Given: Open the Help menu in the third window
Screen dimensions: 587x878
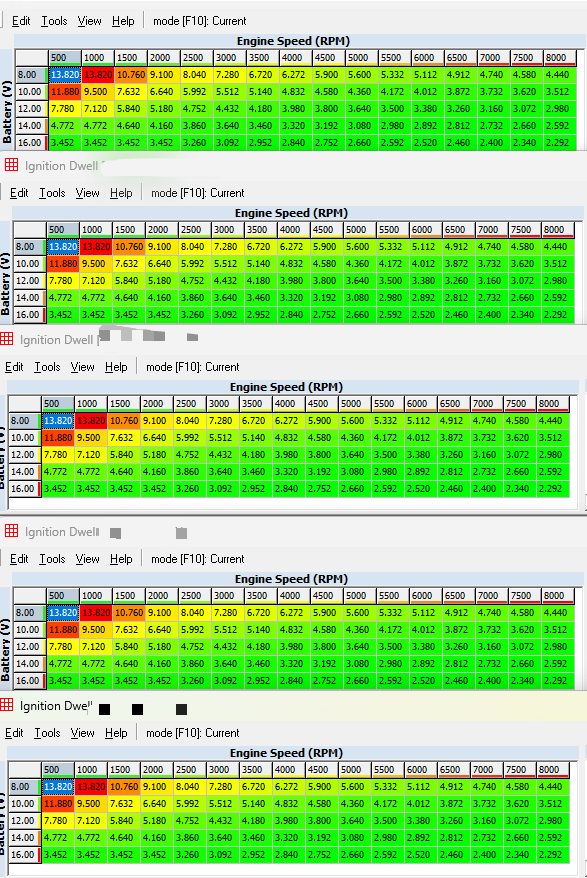Looking at the screenshot, I should coord(116,367).
